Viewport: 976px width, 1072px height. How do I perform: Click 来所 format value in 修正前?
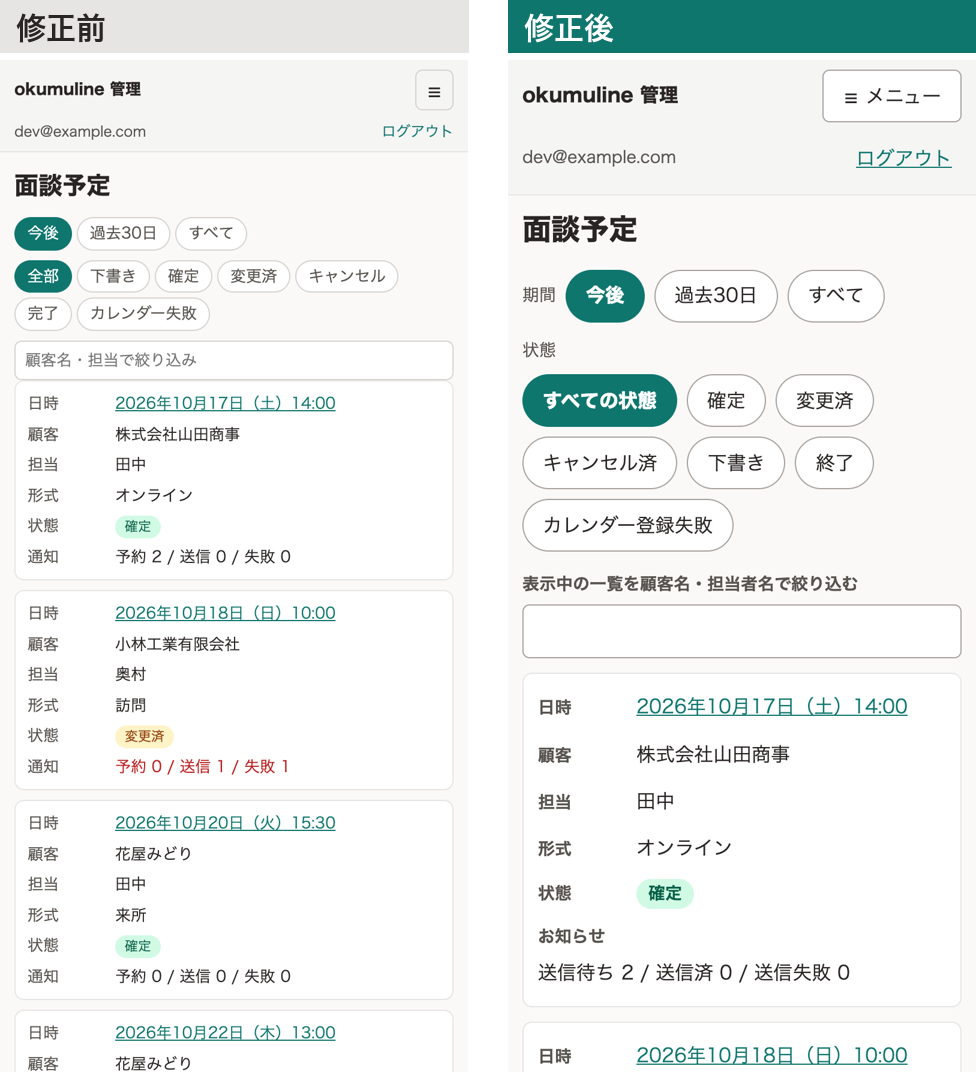(x=131, y=915)
